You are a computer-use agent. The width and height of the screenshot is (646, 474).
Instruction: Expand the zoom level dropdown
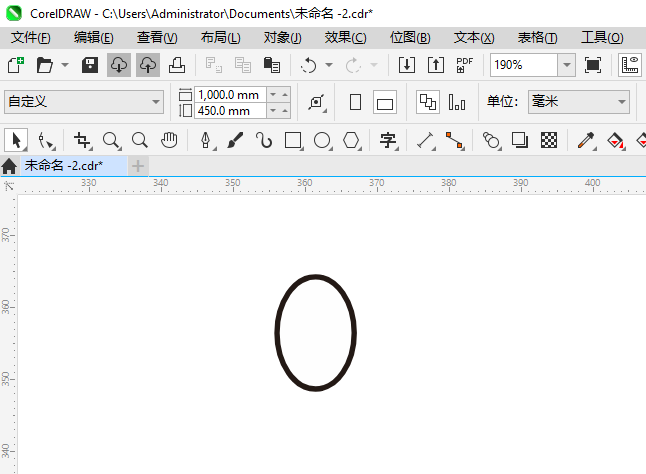pyautogui.click(x=567, y=65)
